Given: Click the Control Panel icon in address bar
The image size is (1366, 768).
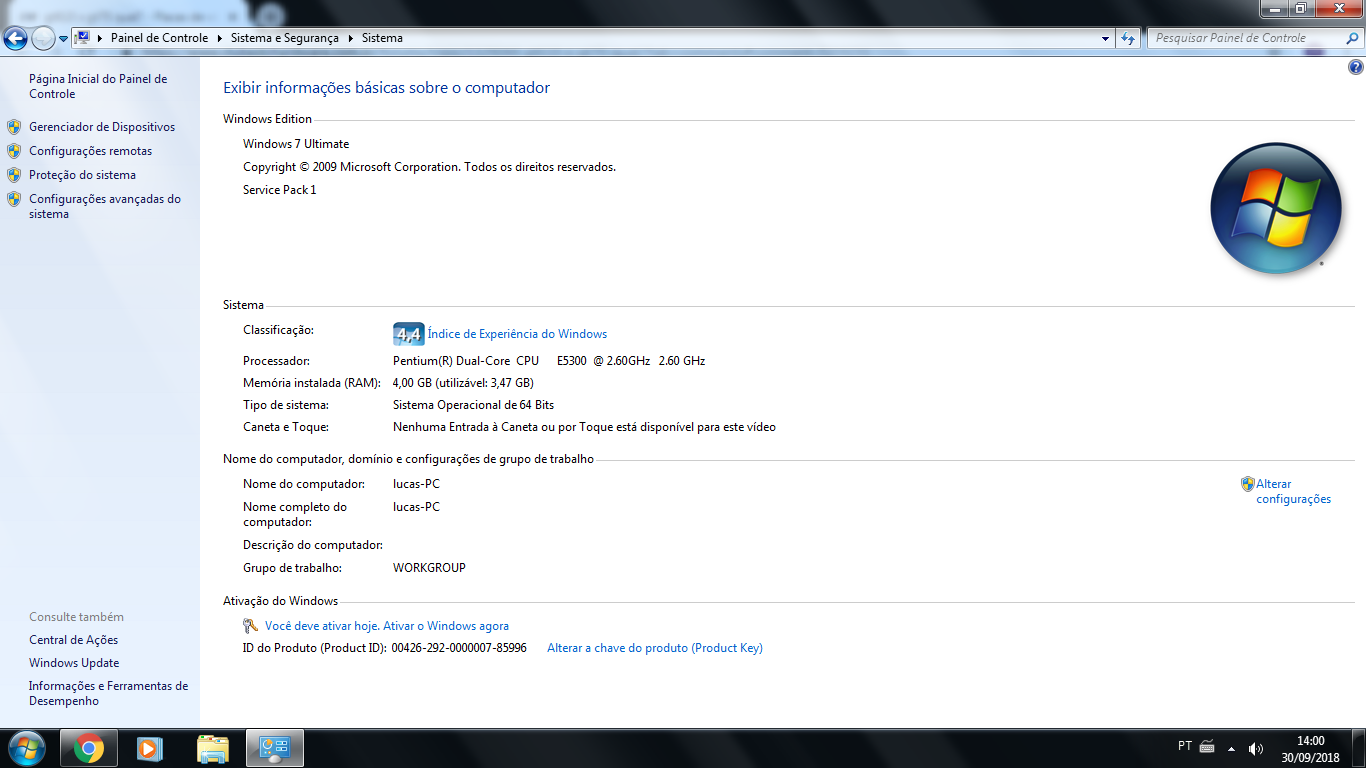Looking at the screenshot, I should (x=83, y=38).
